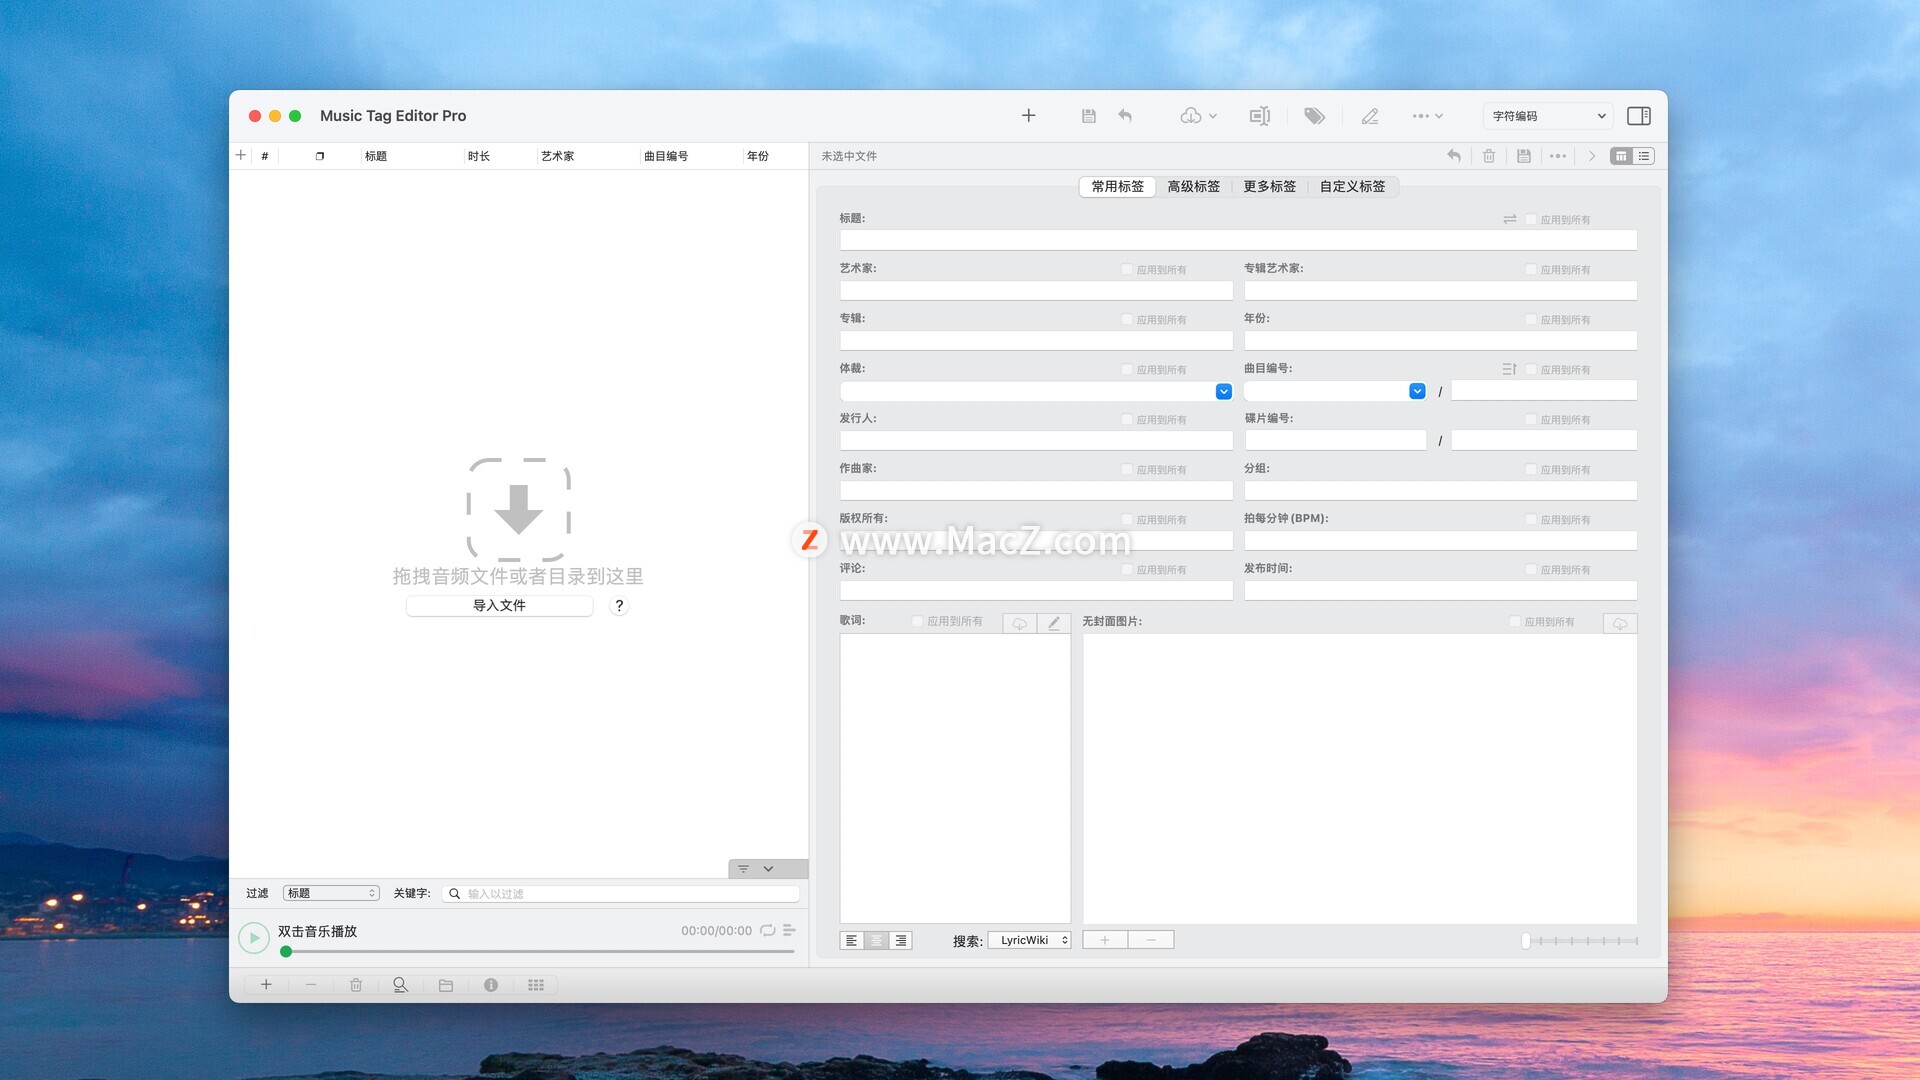The image size is (1920, 1080).
Task: Click the save disk icon in top toolbar
Action: (x=1089, y=116)
